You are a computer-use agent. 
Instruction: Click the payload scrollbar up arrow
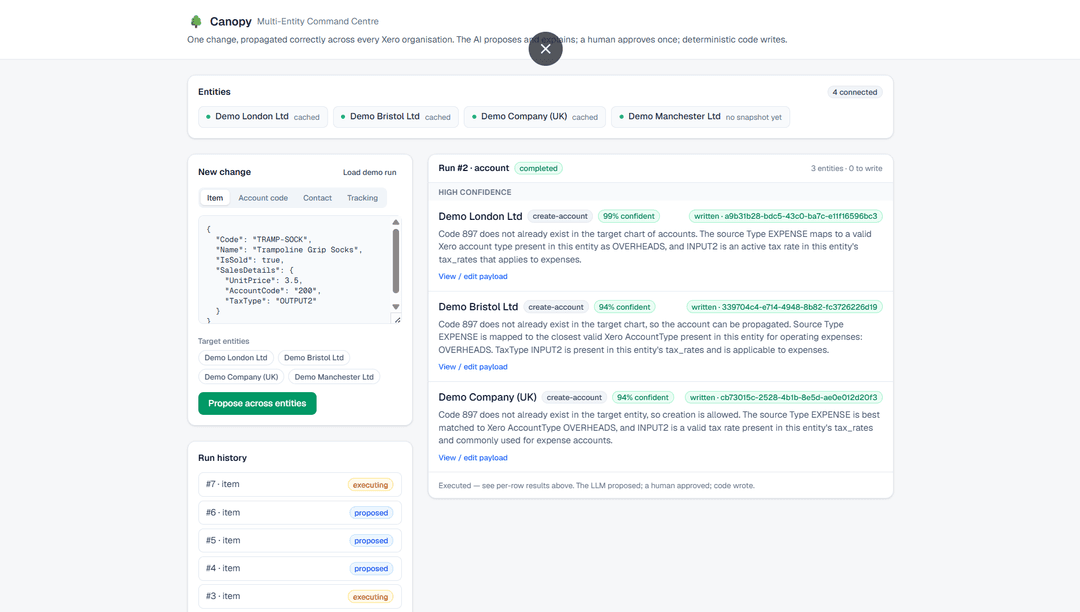click(x=396, y=222)
